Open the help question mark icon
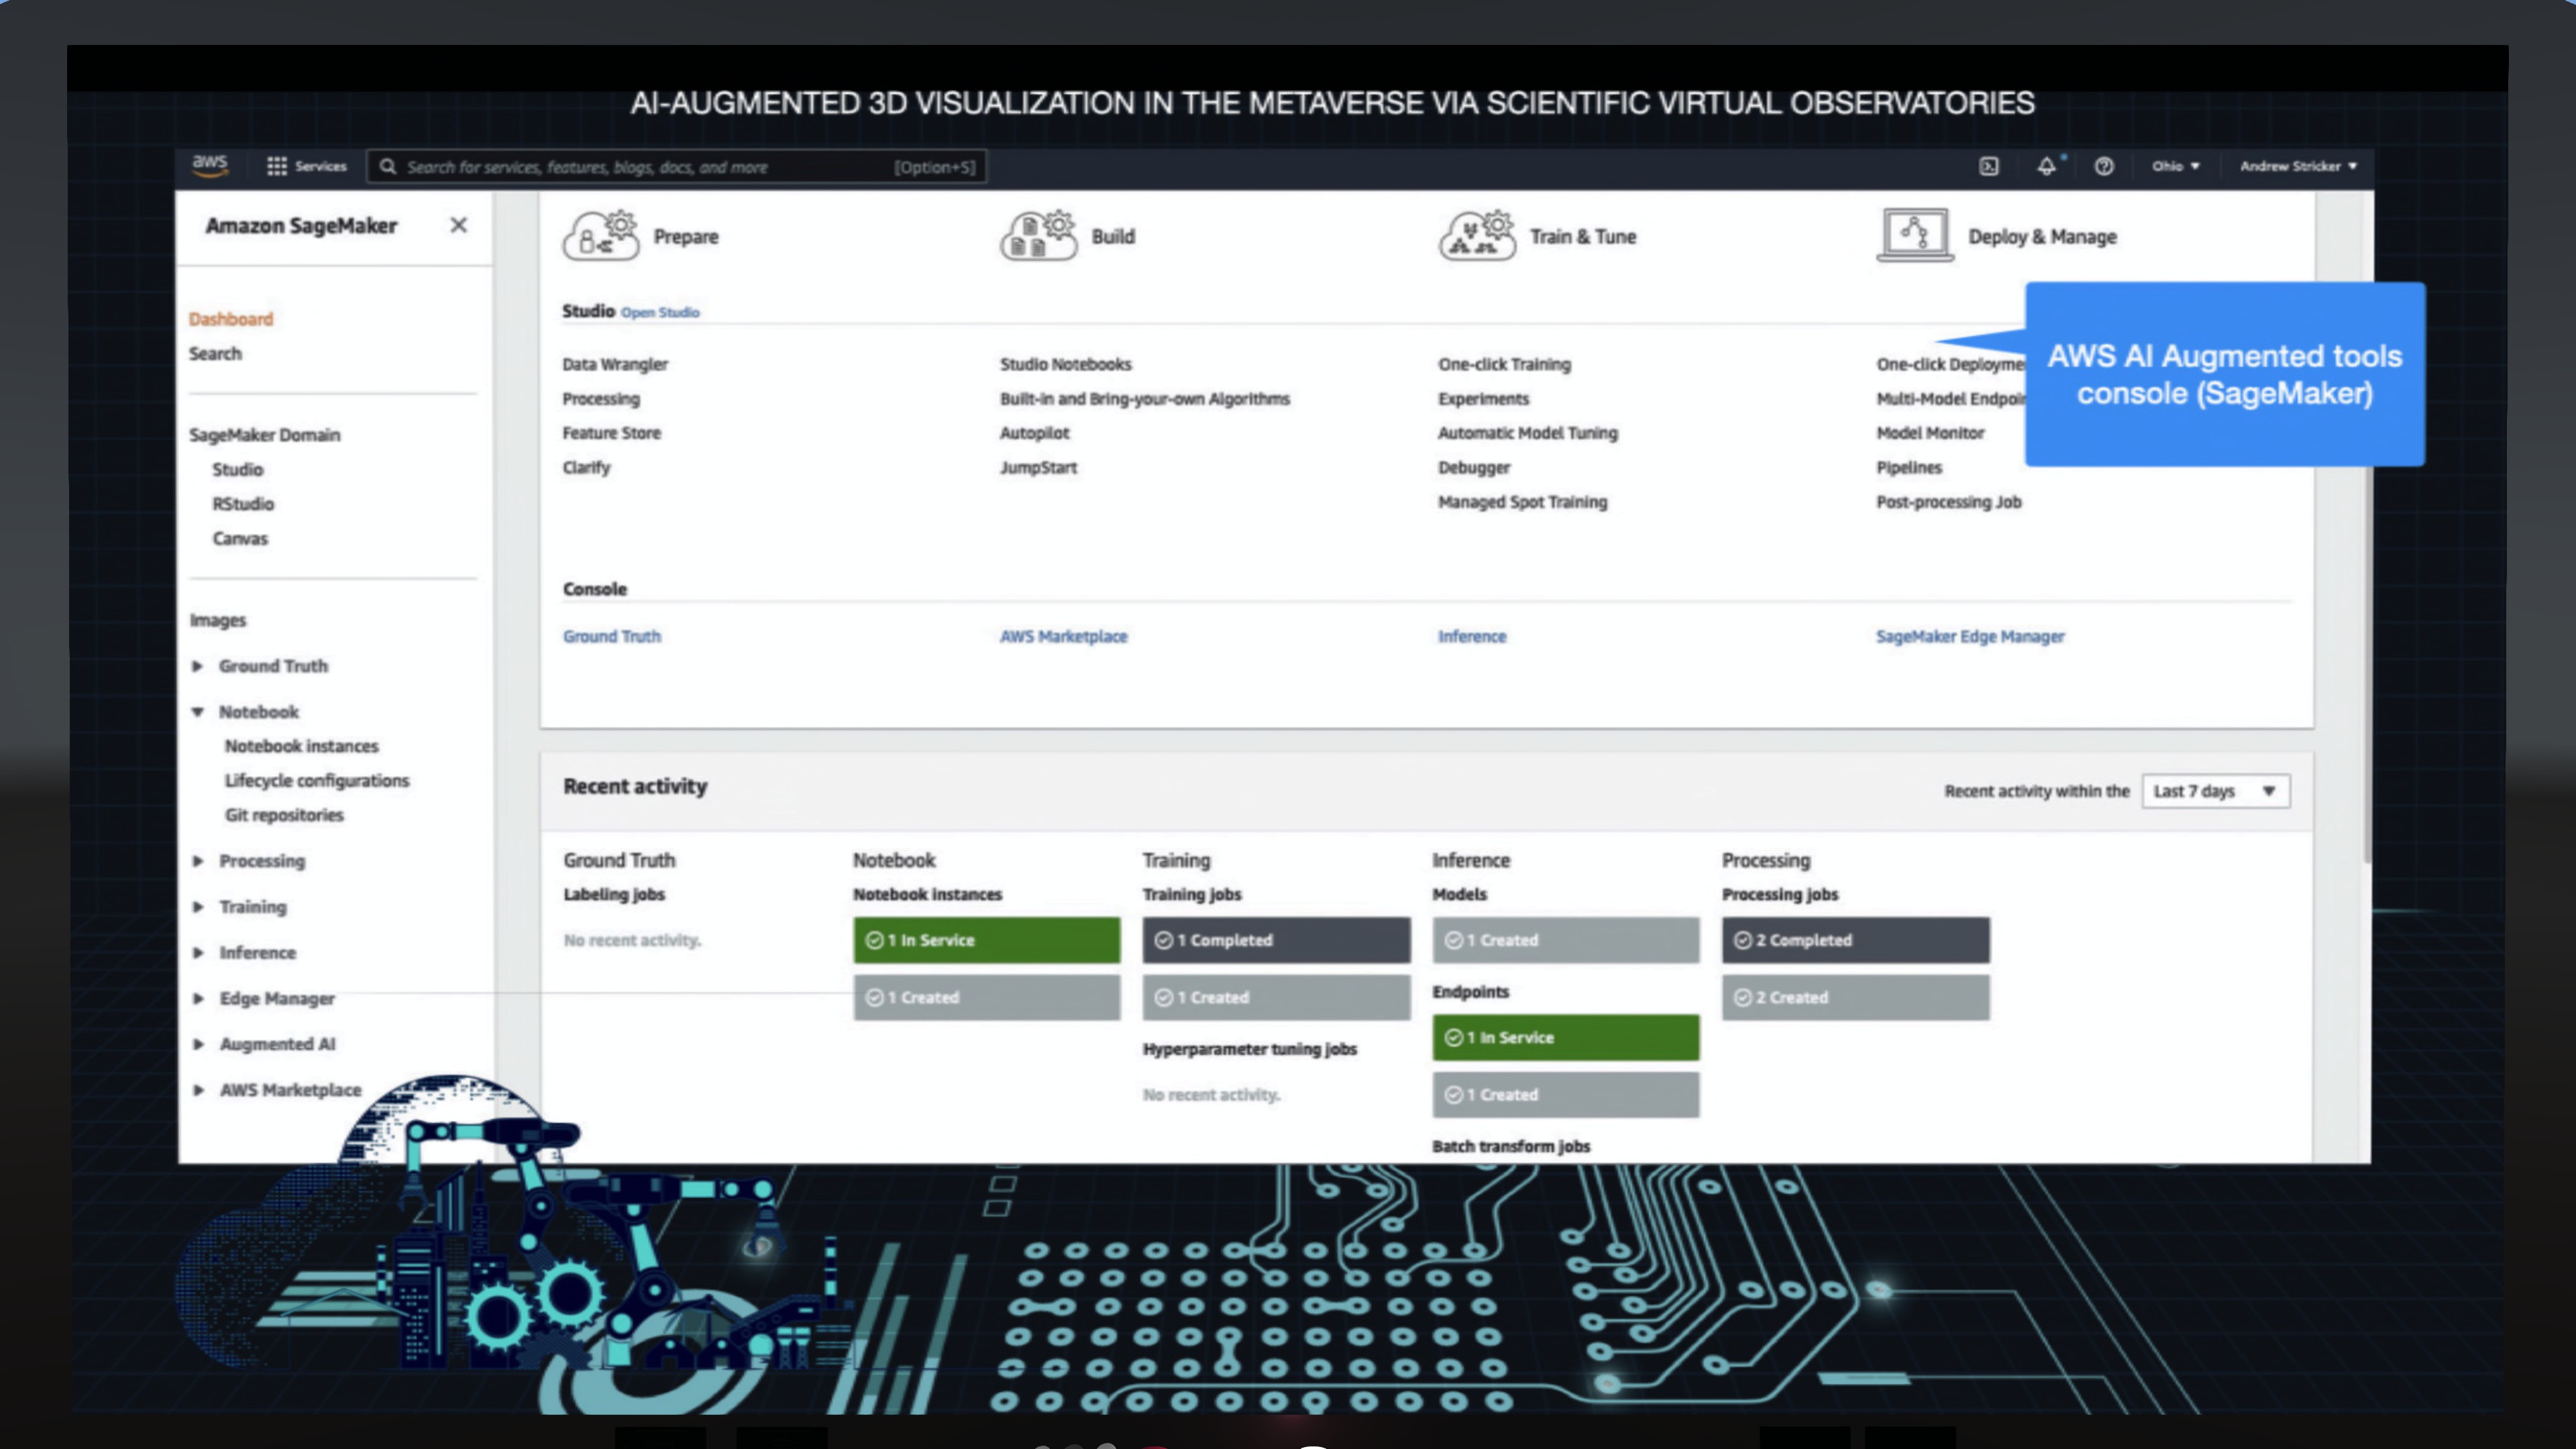The height and width of the screenshot is (1449, 2576). 2104,166
